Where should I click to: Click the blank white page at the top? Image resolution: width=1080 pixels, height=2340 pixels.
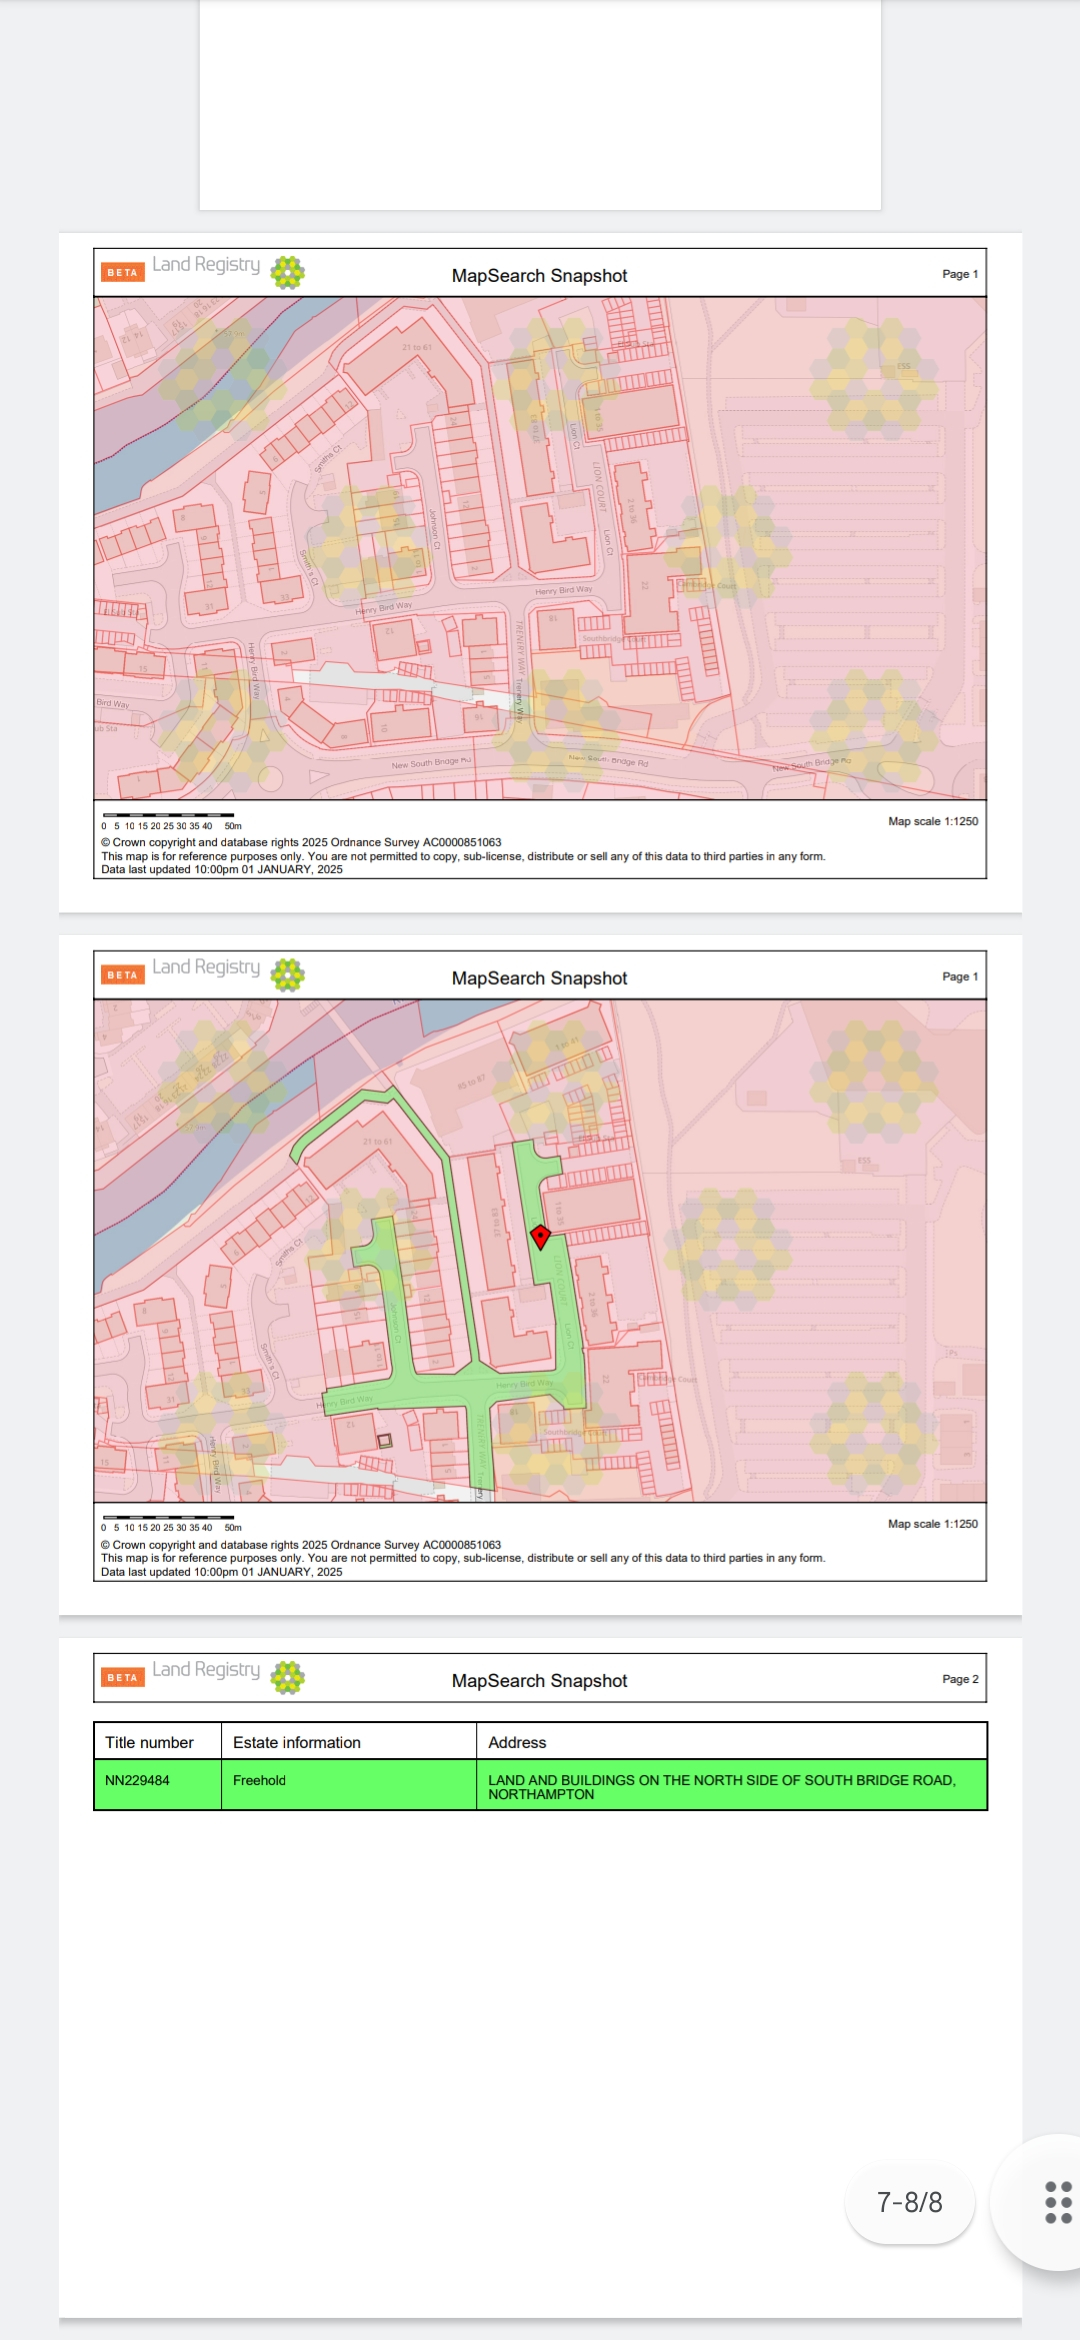tap(540, 104)
